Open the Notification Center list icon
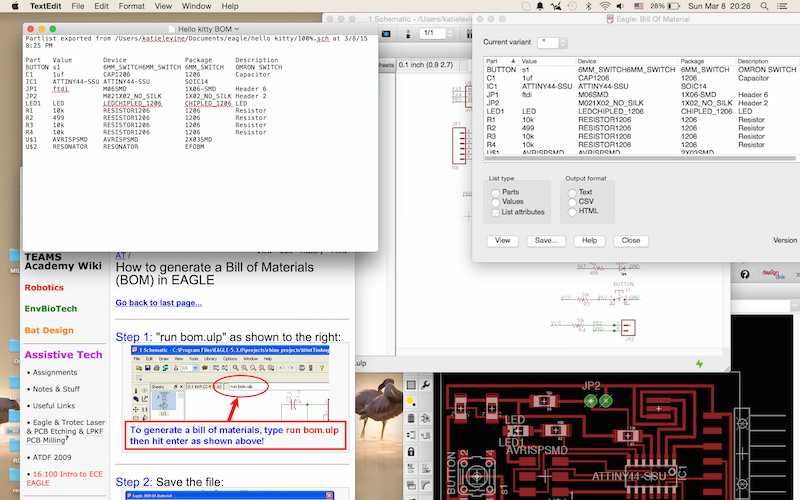Viewport: 800px width, 500px height. click(x=781, y=6)
